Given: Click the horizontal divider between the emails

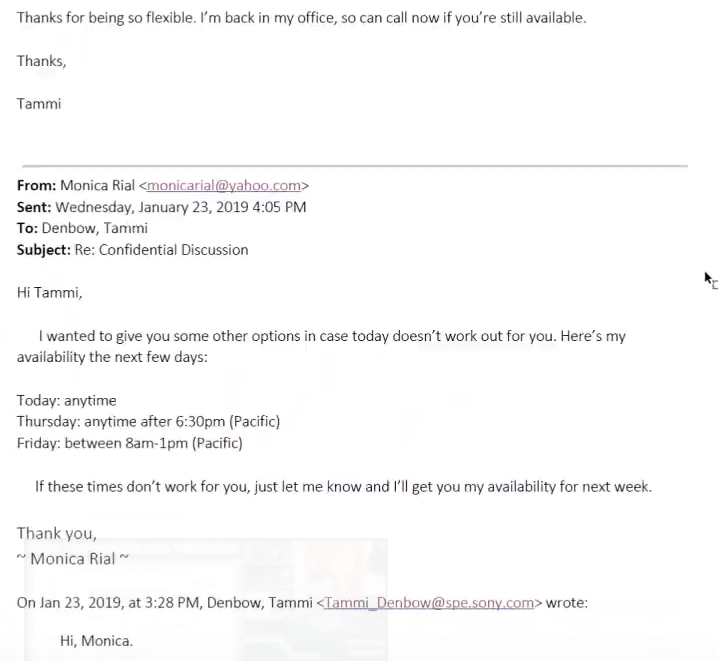Looking at the screenshot, I should pyautogui.click(x=355, y=166).
